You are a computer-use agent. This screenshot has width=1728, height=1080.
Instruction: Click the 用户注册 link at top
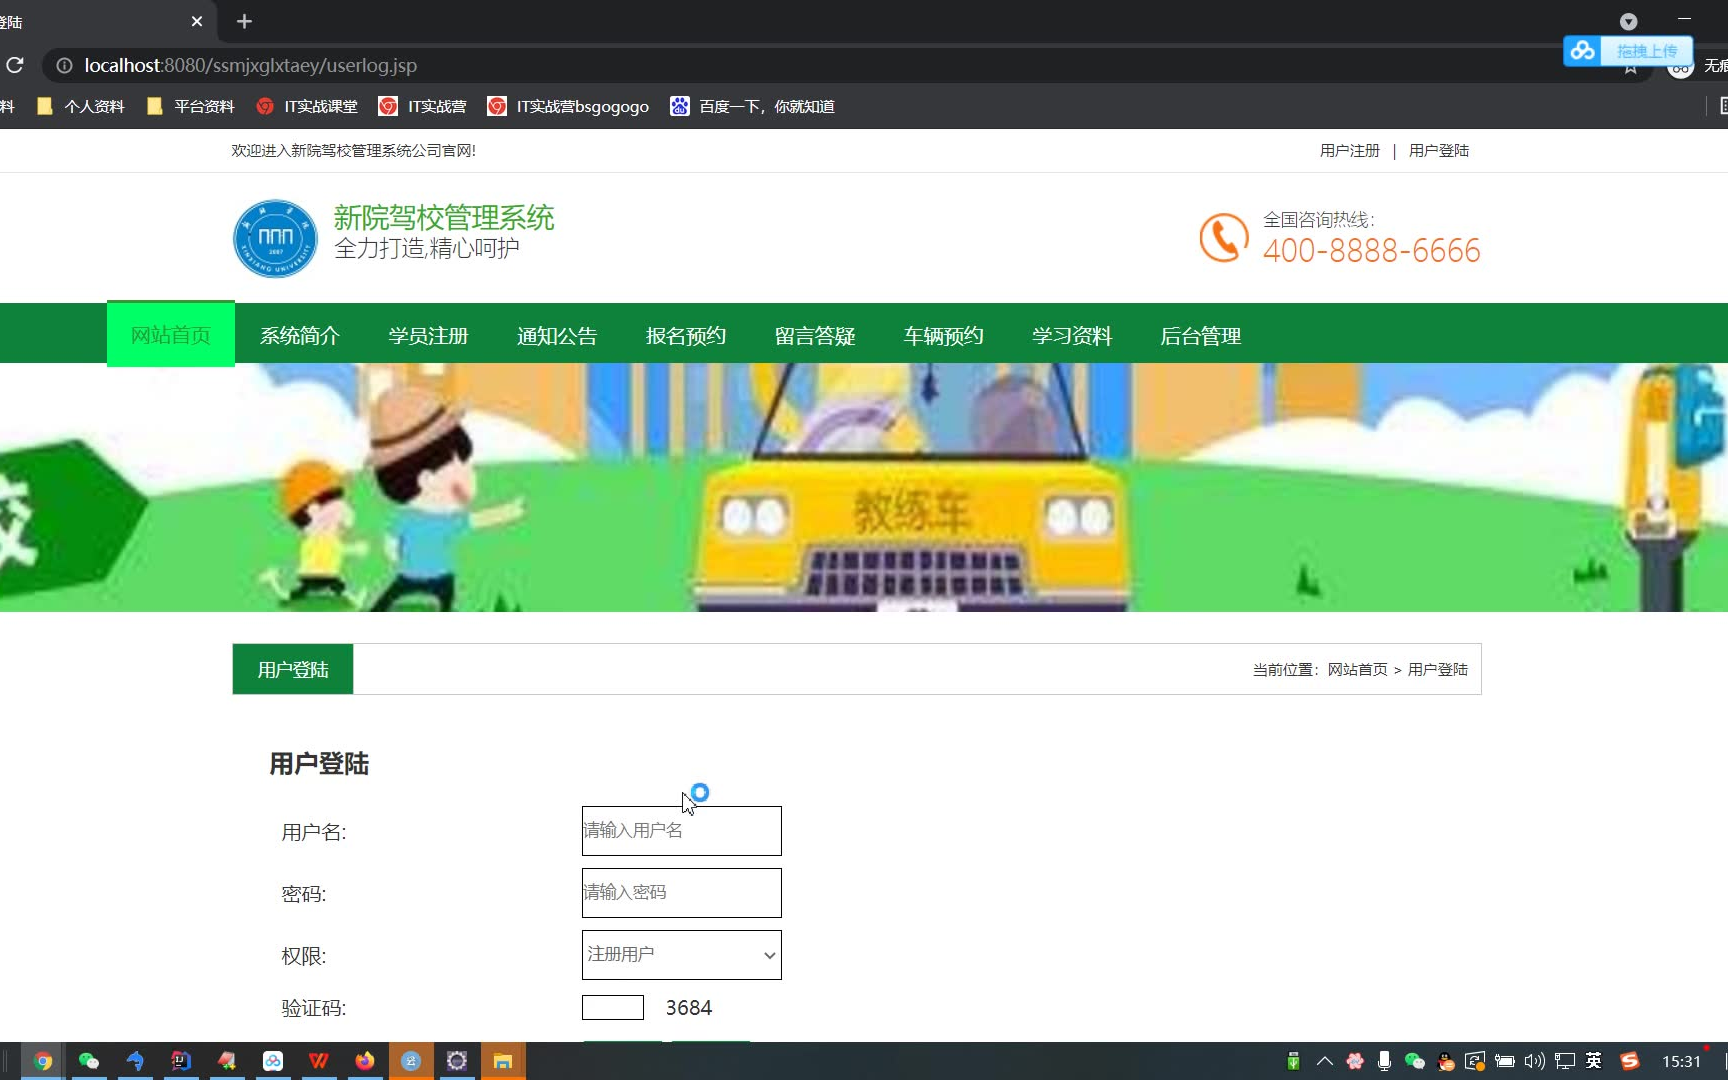pyautogui.click(x=1349, y=150)
